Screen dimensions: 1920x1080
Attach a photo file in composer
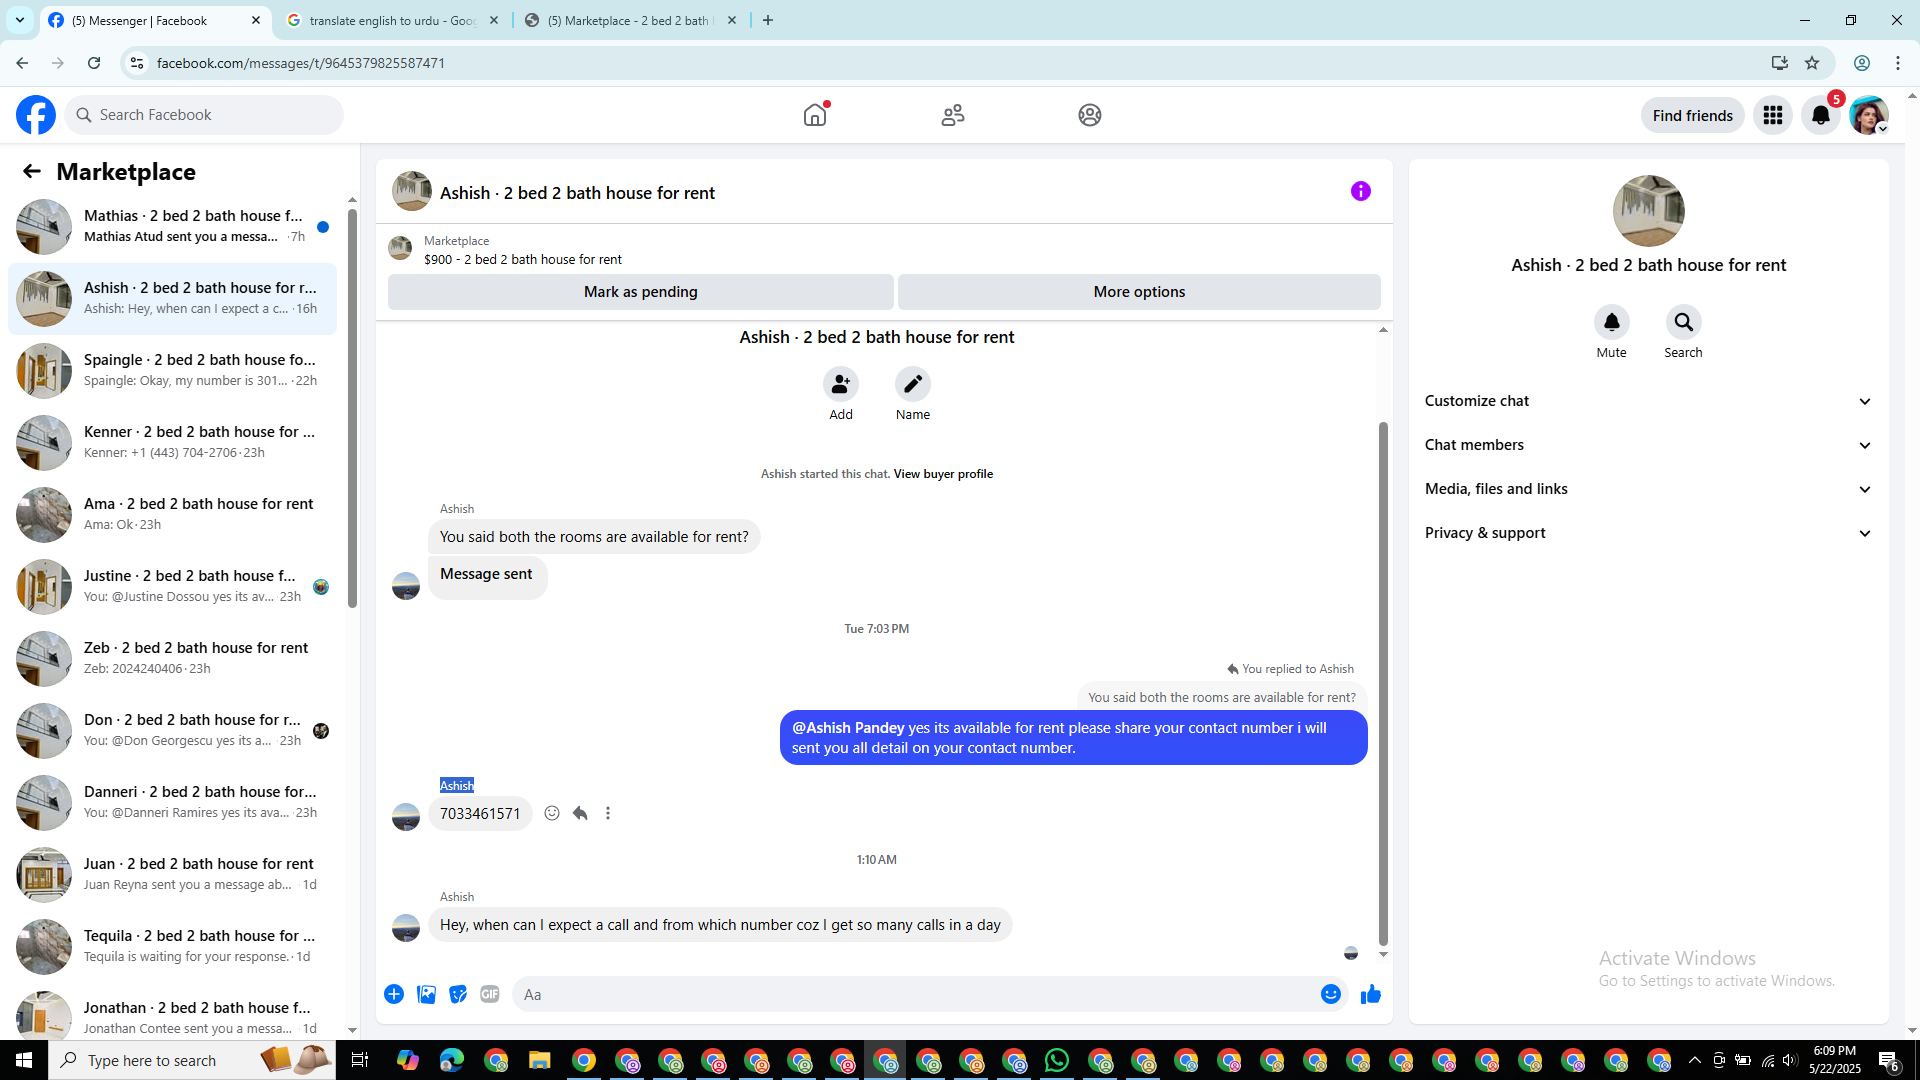click(426, 994)
